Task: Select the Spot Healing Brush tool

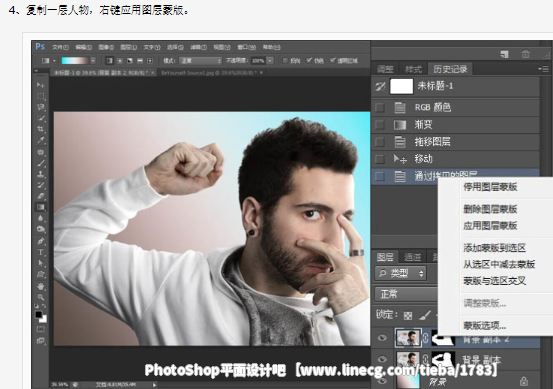Action: tap(41, 152)
